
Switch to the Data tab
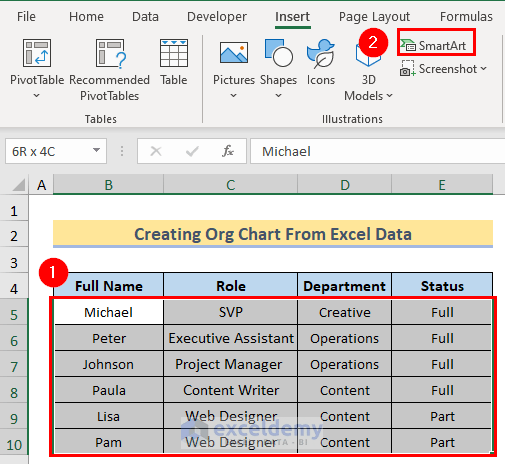pos(145,16)
